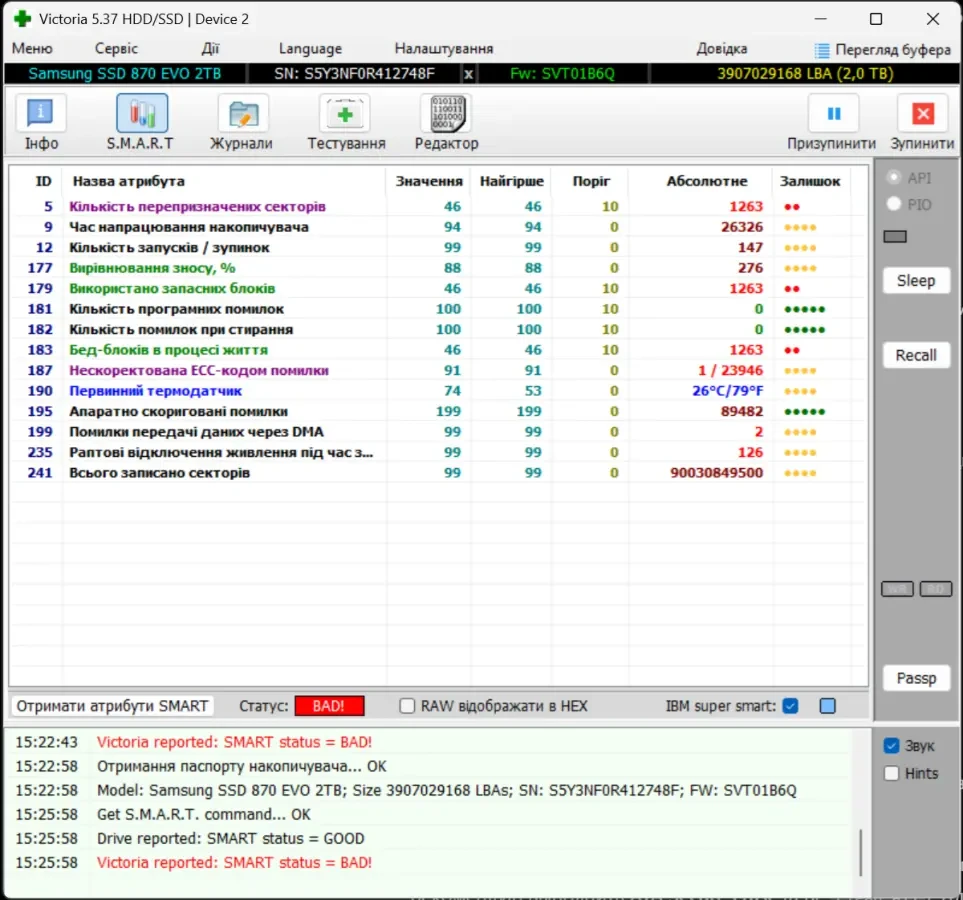This screenshot has width=963, height=900.
Task: Select row Нескоректована ECC-кодом помилки
Action: click(439, 370)
